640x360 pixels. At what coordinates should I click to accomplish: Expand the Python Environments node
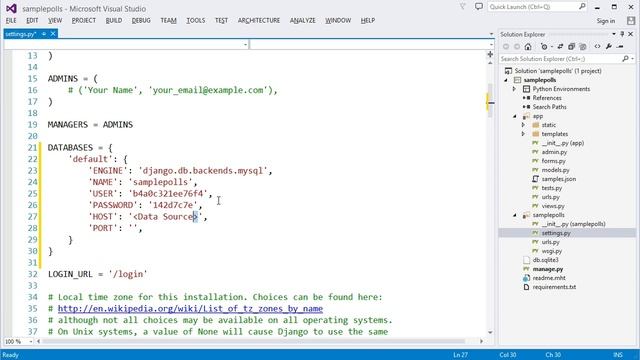pyautogui.click(x=514, y=89)
